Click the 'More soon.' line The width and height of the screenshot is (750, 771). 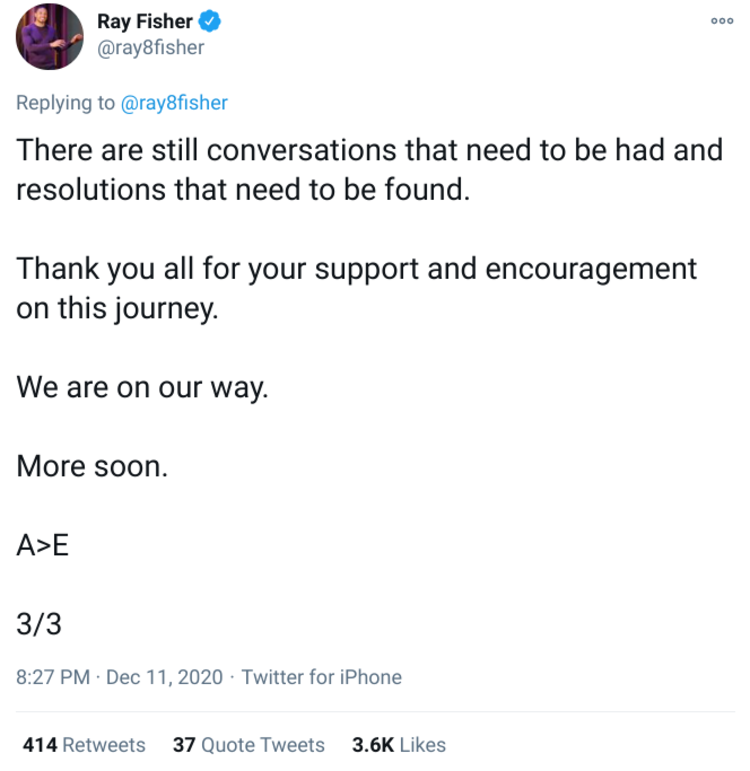[x=91, y=466]
